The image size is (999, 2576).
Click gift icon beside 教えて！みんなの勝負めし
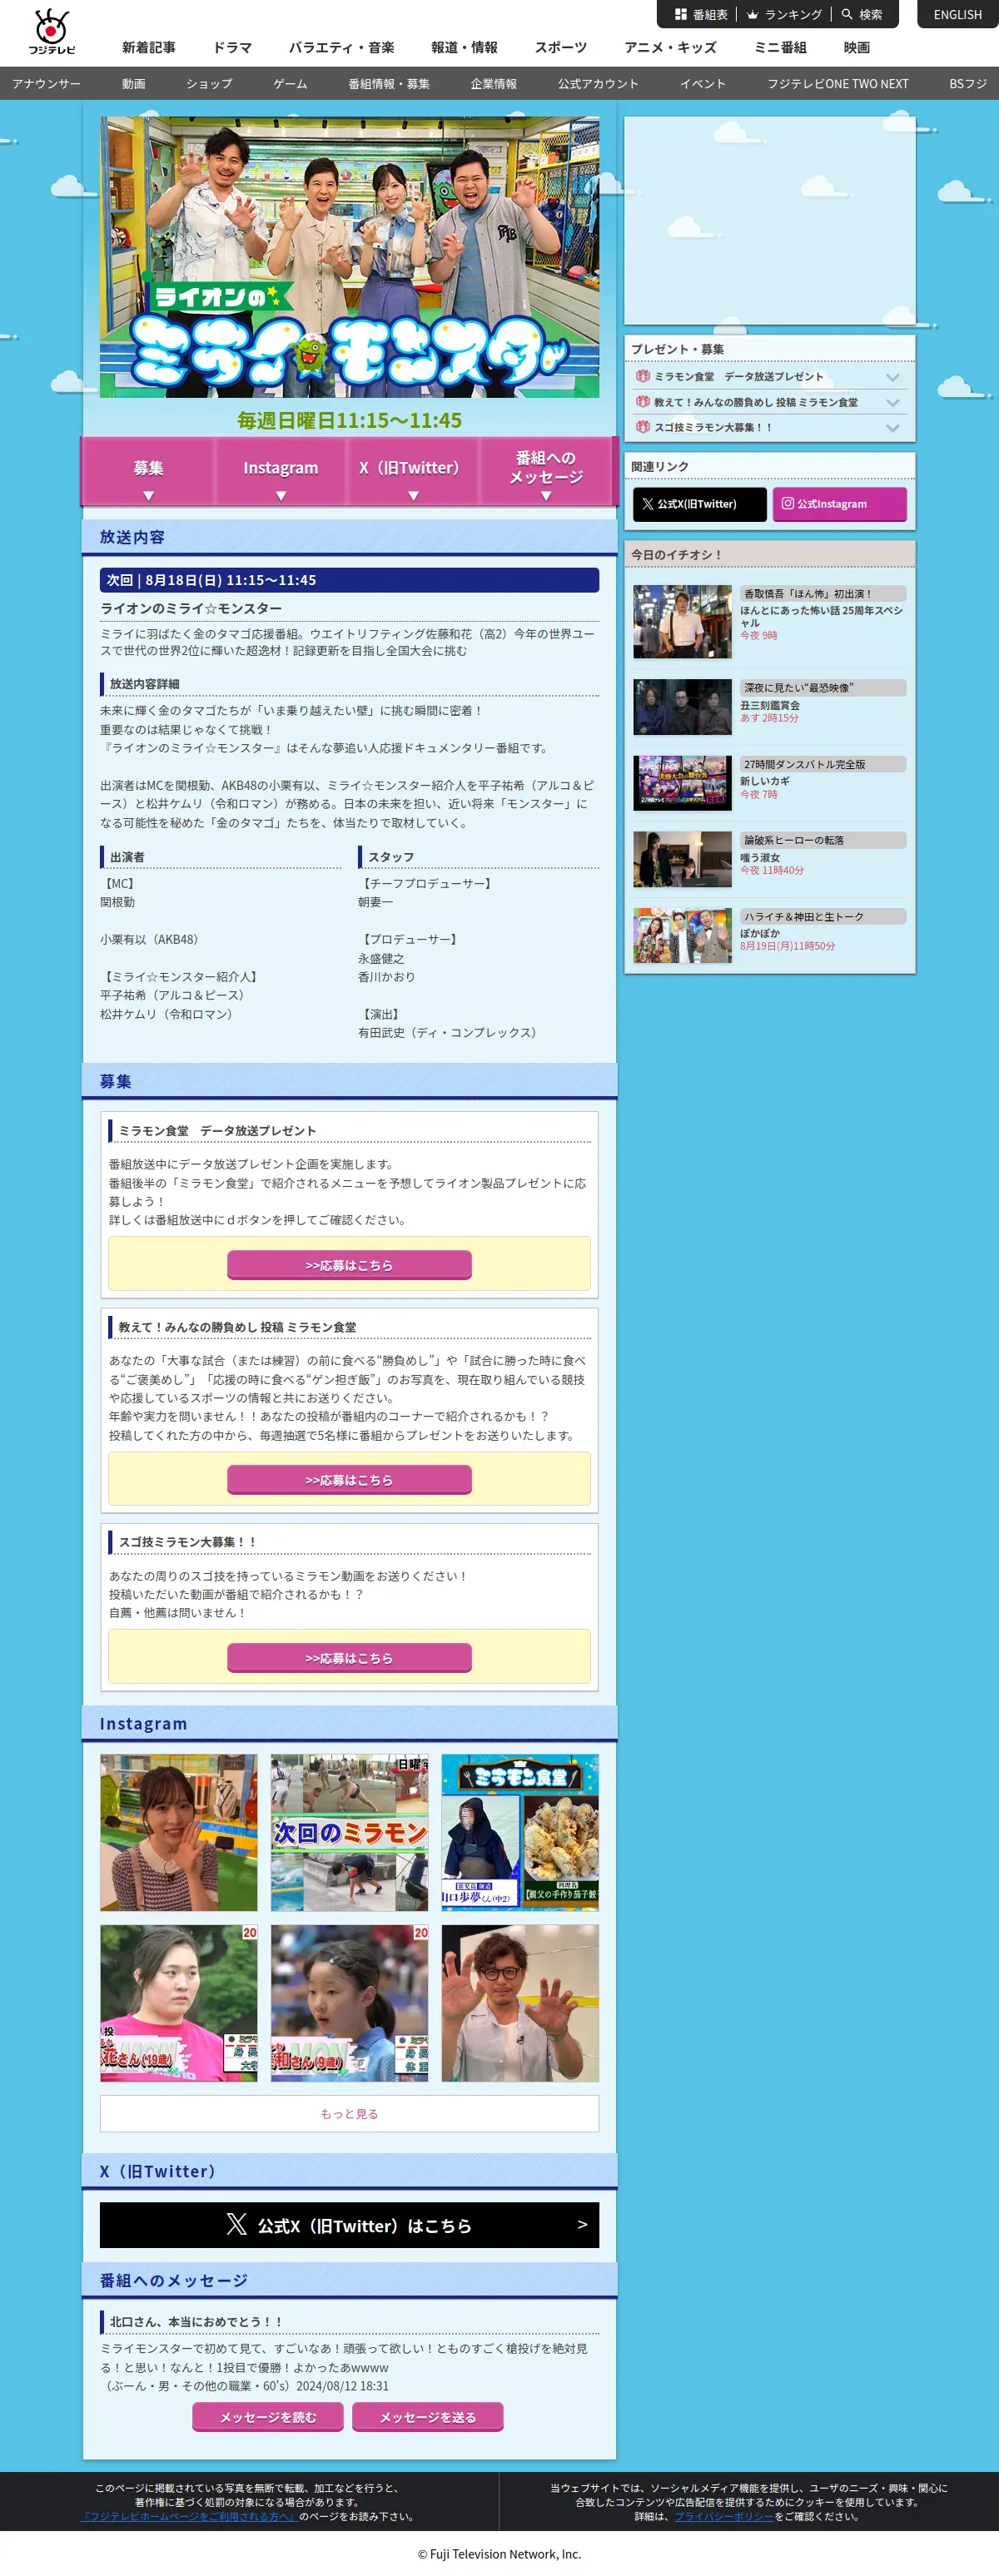pos(643,401)
